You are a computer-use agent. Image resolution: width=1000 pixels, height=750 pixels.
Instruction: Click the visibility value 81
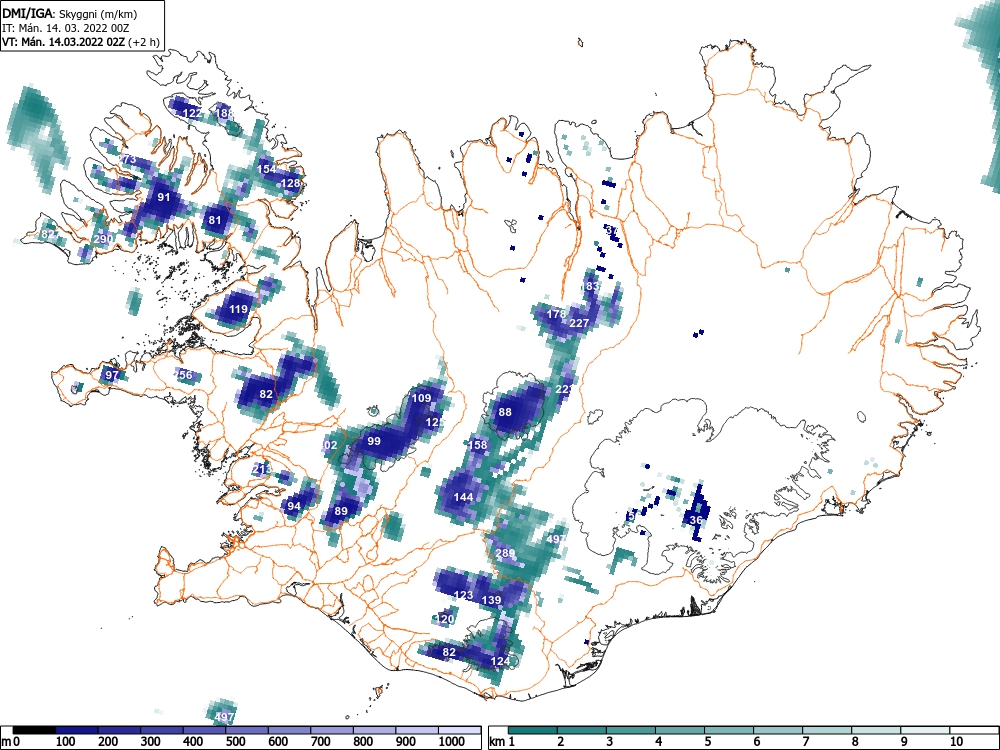[215, 221]
